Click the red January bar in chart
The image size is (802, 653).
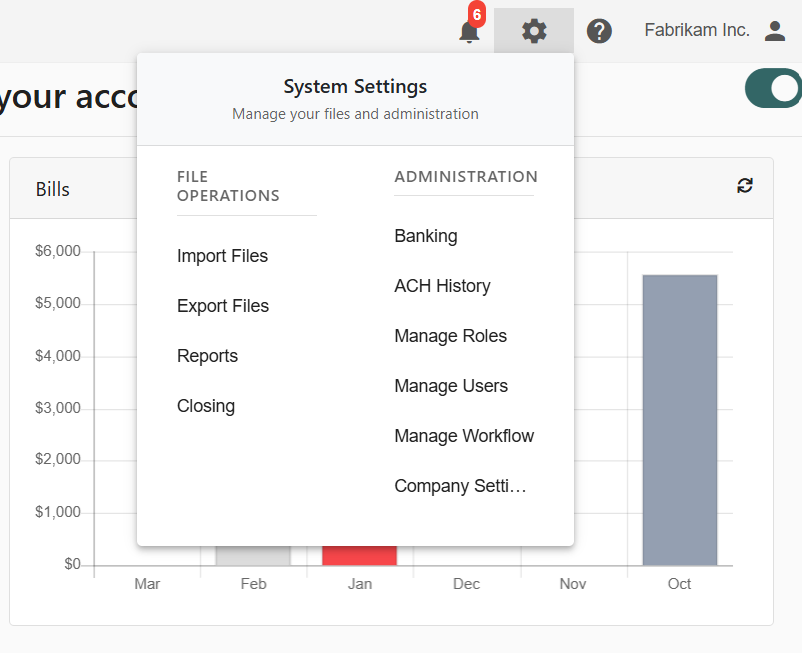pyautogui.click(x=359, y=555)
